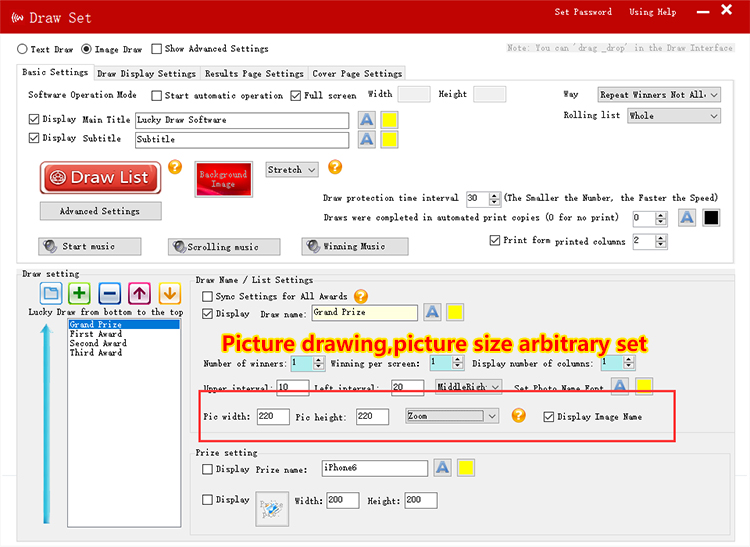Click the blue folder icon in Draw setting
Image resolution: width=750 pixels, height=547 pixels.
pos(51,294)
